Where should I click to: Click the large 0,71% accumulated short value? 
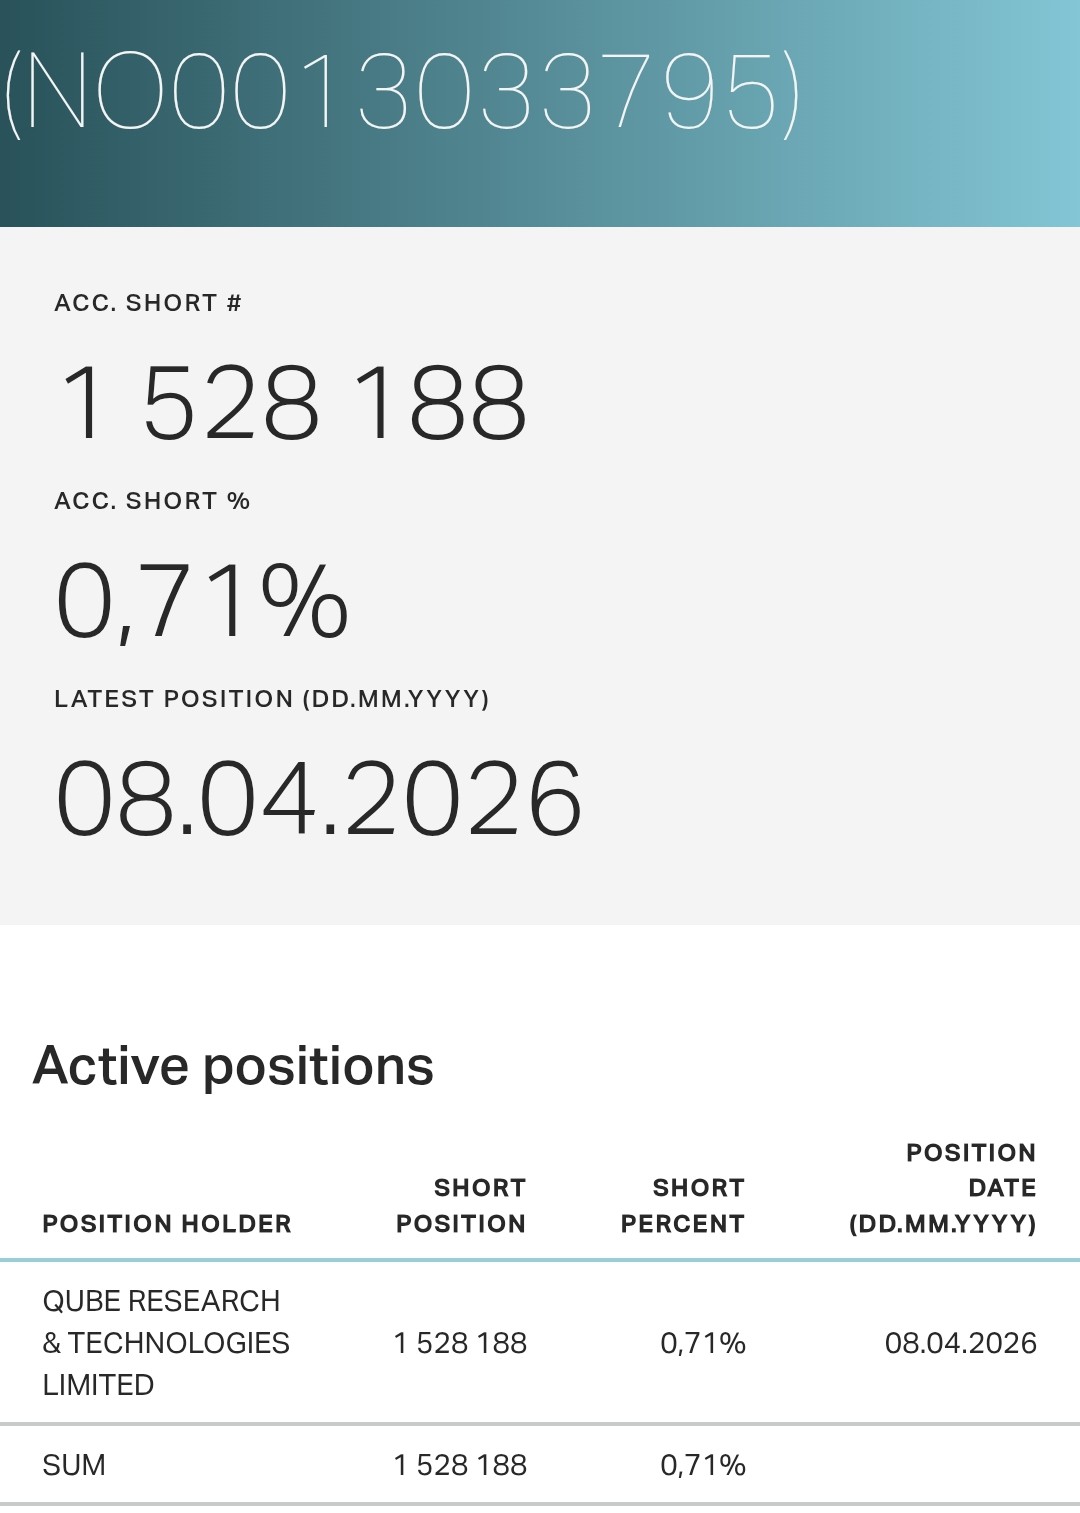tap(202, 601)
